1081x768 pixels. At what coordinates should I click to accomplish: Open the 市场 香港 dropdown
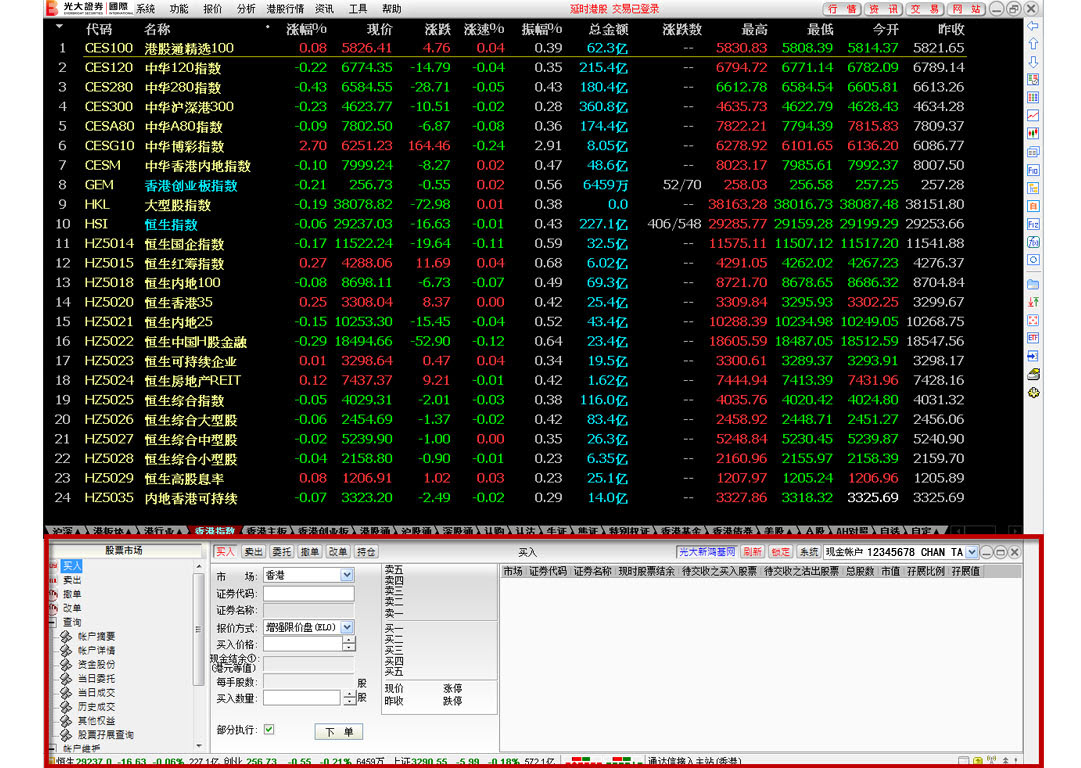347,575
